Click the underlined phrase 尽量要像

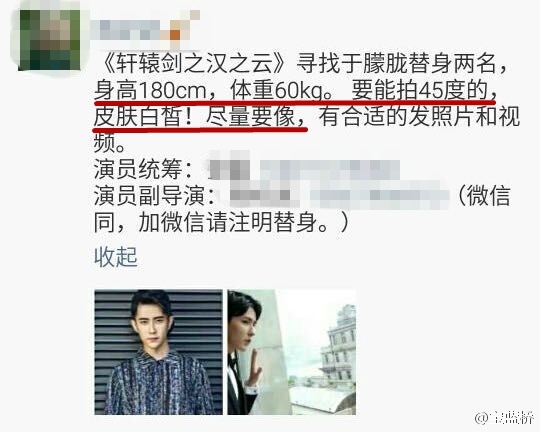pyautogui.click(x=250, y=117)
